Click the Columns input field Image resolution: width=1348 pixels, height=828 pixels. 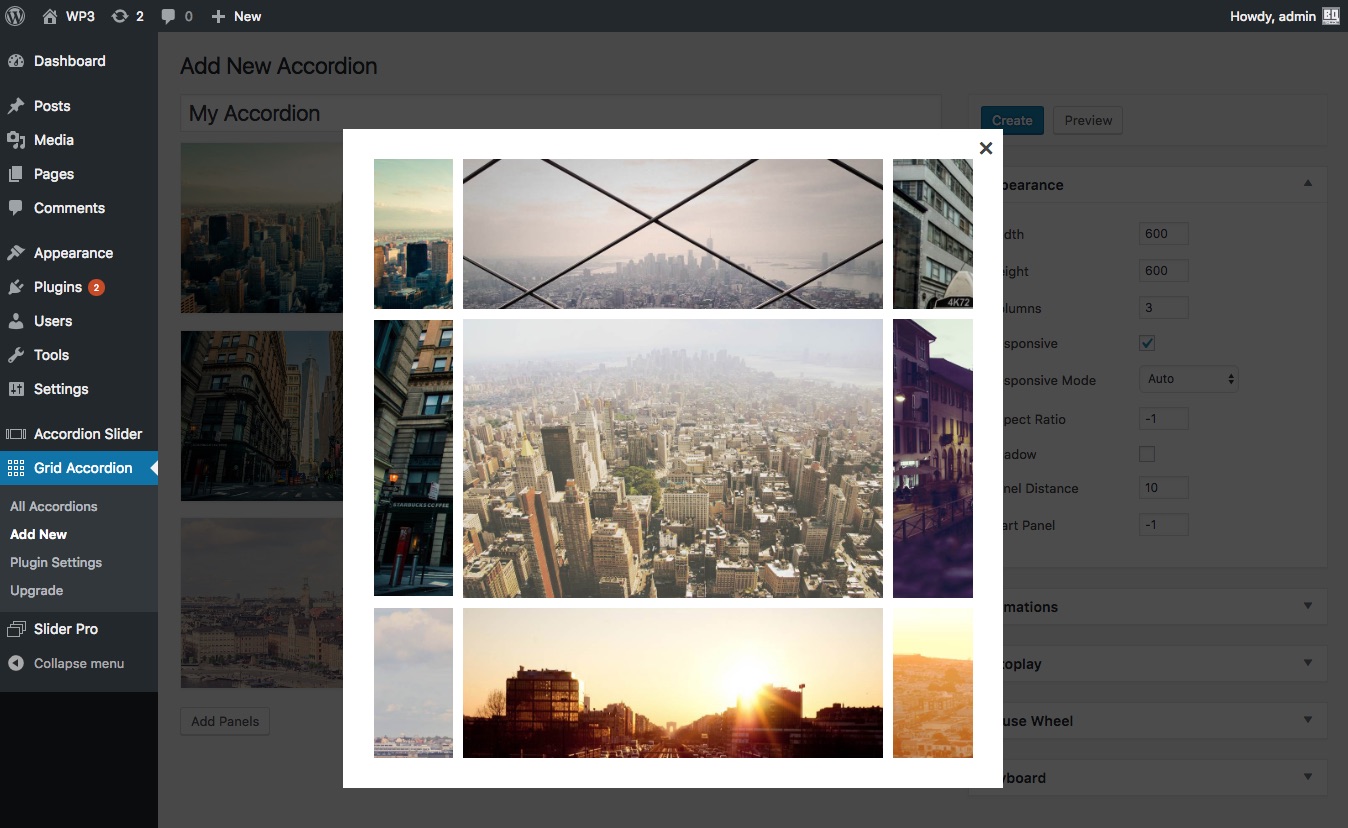(x=1163, y=307)
